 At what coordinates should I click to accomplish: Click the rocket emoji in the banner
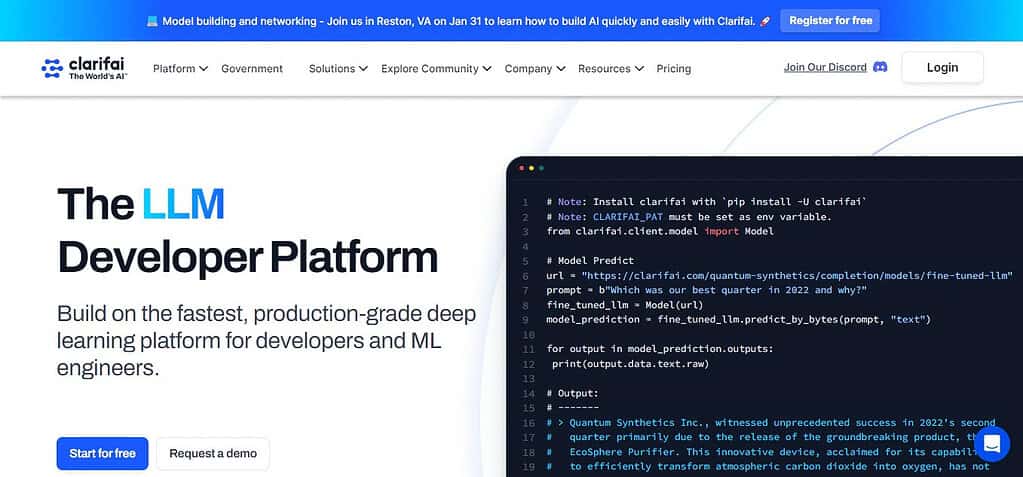(x=765, y=21)
